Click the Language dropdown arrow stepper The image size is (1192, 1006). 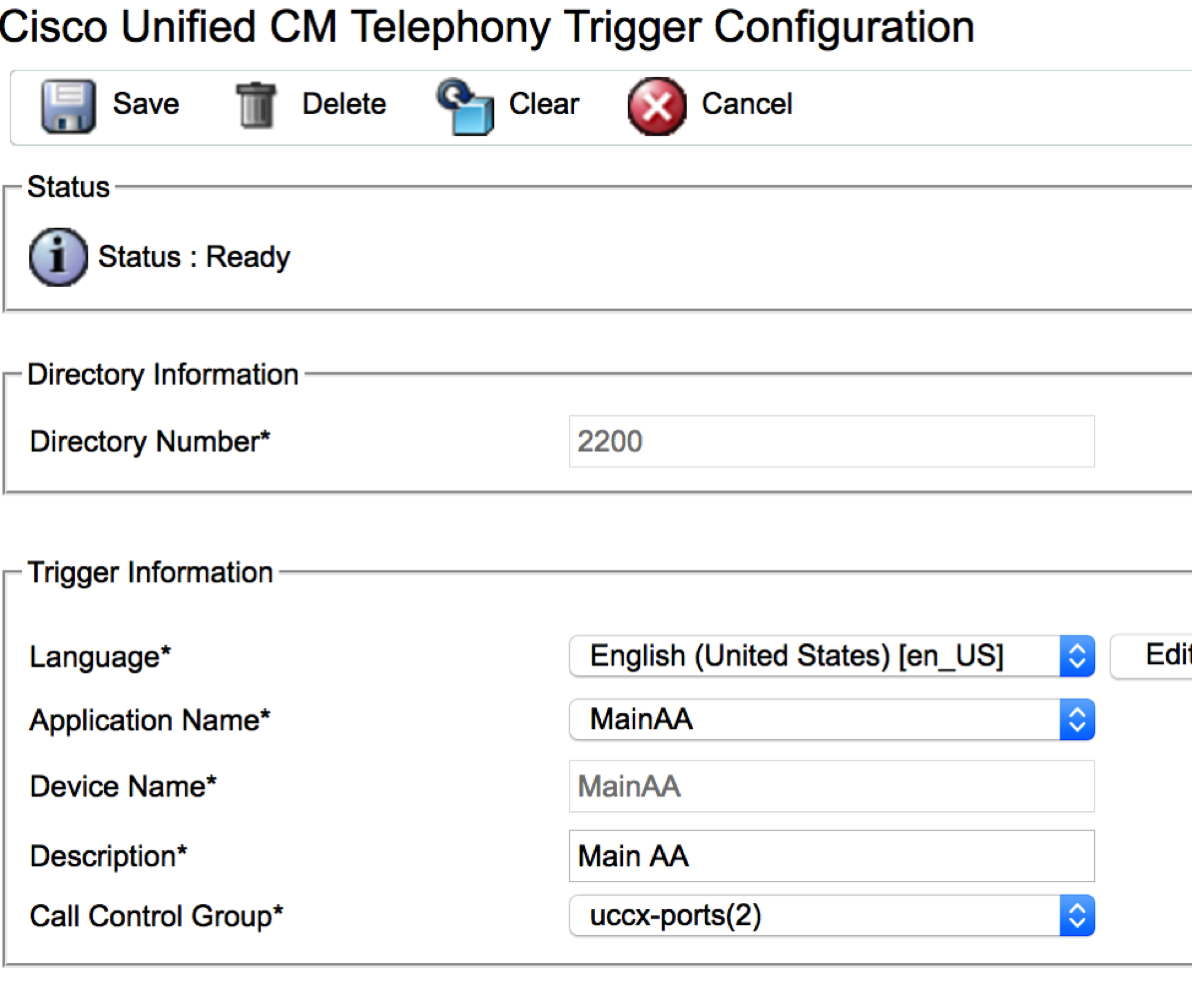(1077, 656)
